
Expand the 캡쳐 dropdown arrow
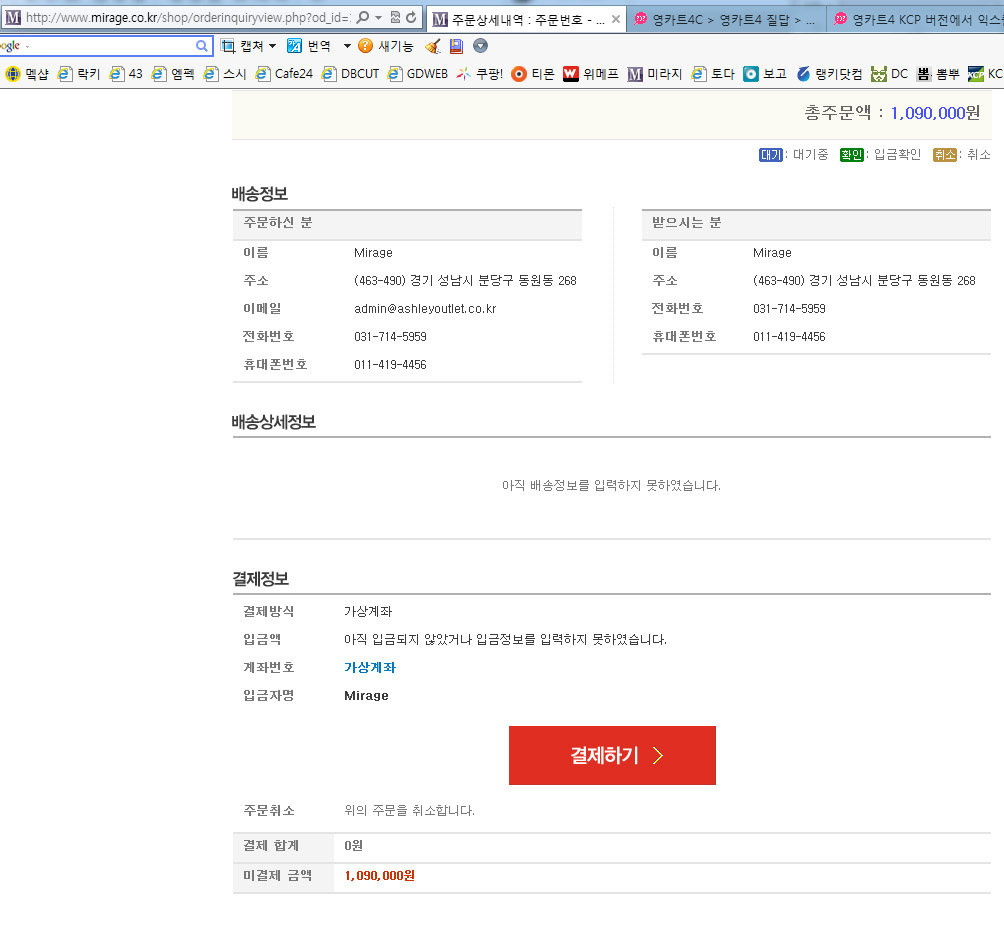pyautogui.click(x=271, y=46)
